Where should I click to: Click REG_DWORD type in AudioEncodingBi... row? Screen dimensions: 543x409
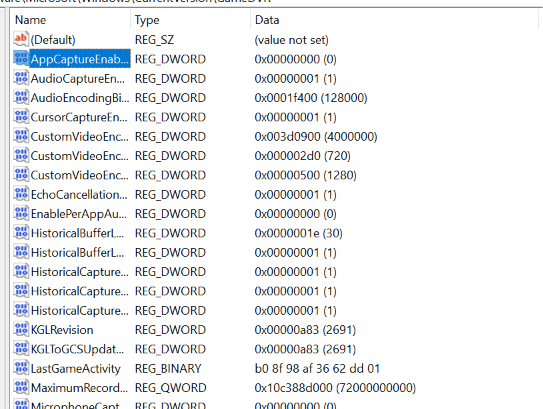170,98
